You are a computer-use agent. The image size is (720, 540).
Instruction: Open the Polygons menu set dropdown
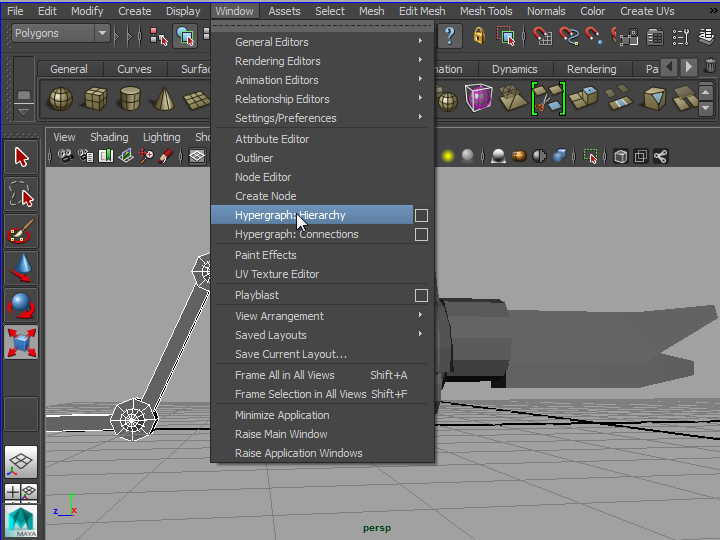(61, 34)
